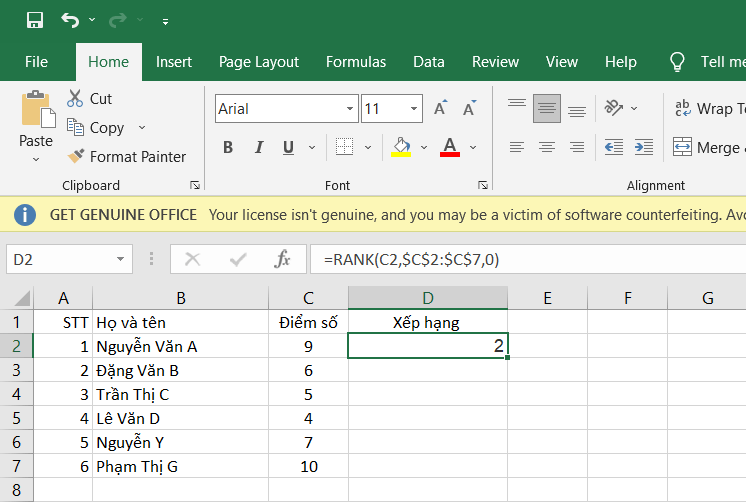Click the Name Box showing D2
This screenshot has height=502, width=746.
click(59, 259)
